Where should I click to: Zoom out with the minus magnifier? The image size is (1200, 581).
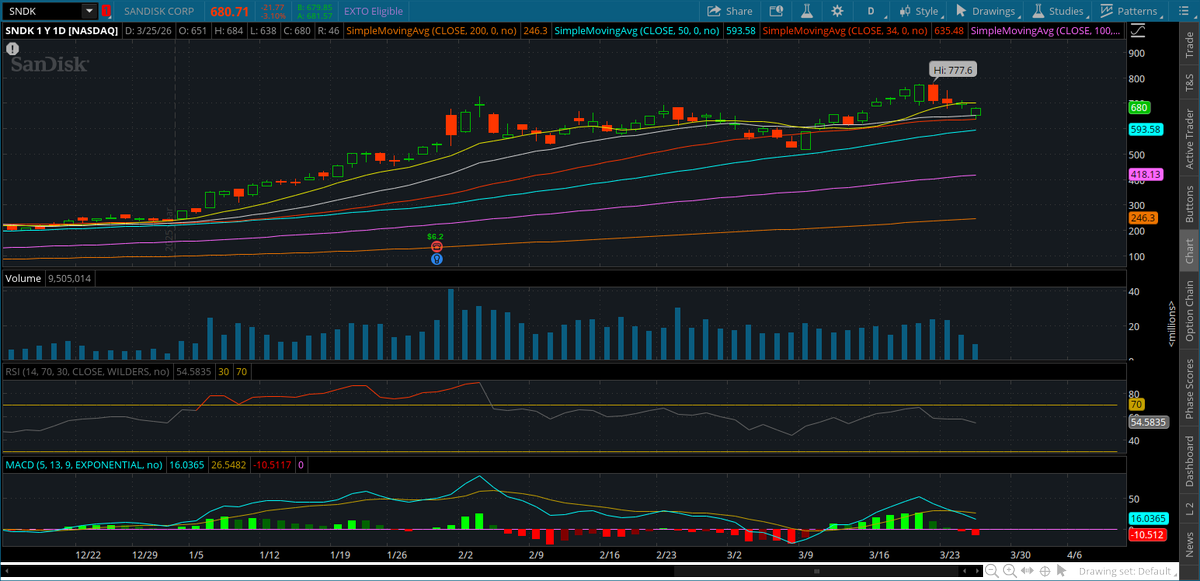point(990,570)
